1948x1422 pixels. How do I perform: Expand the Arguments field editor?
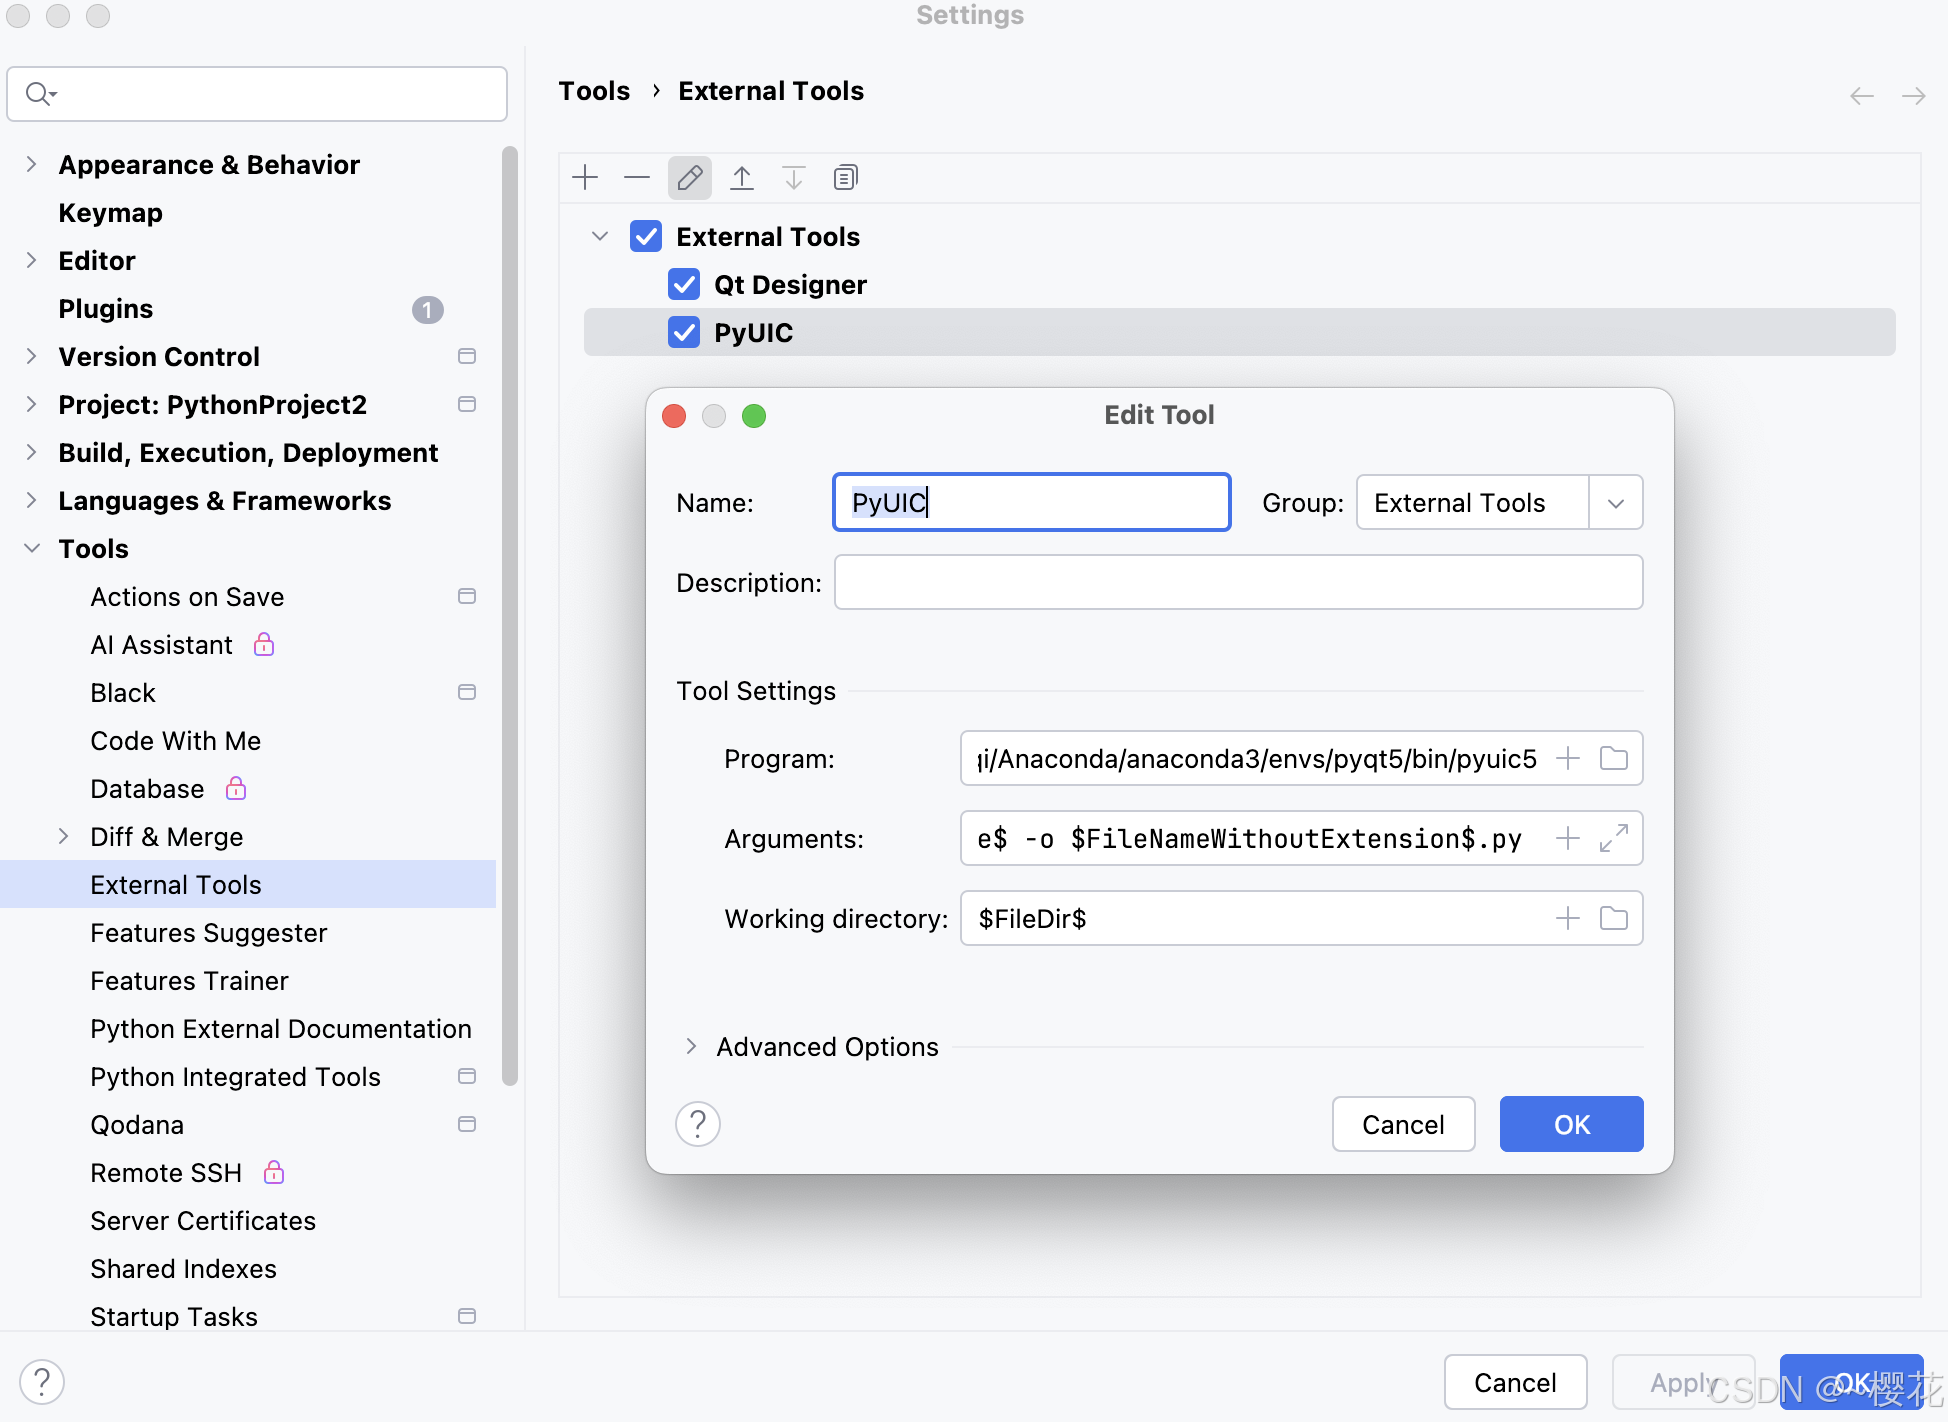pyautogui.click(x=1613, y=839)
